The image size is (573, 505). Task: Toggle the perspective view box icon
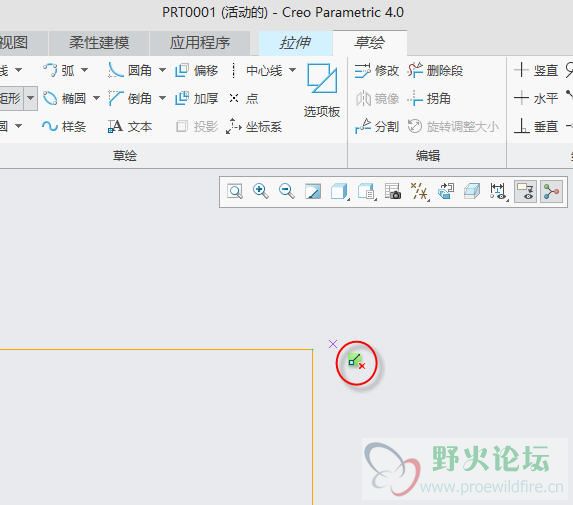tap(472, 191)
